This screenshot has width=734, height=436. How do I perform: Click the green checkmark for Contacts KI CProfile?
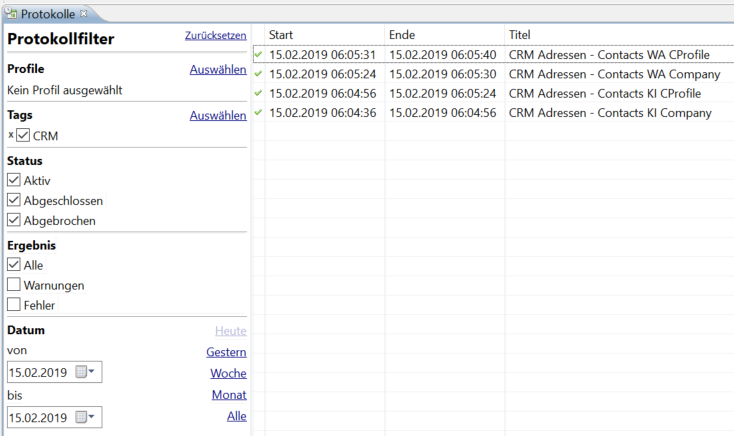click(258, 93)
